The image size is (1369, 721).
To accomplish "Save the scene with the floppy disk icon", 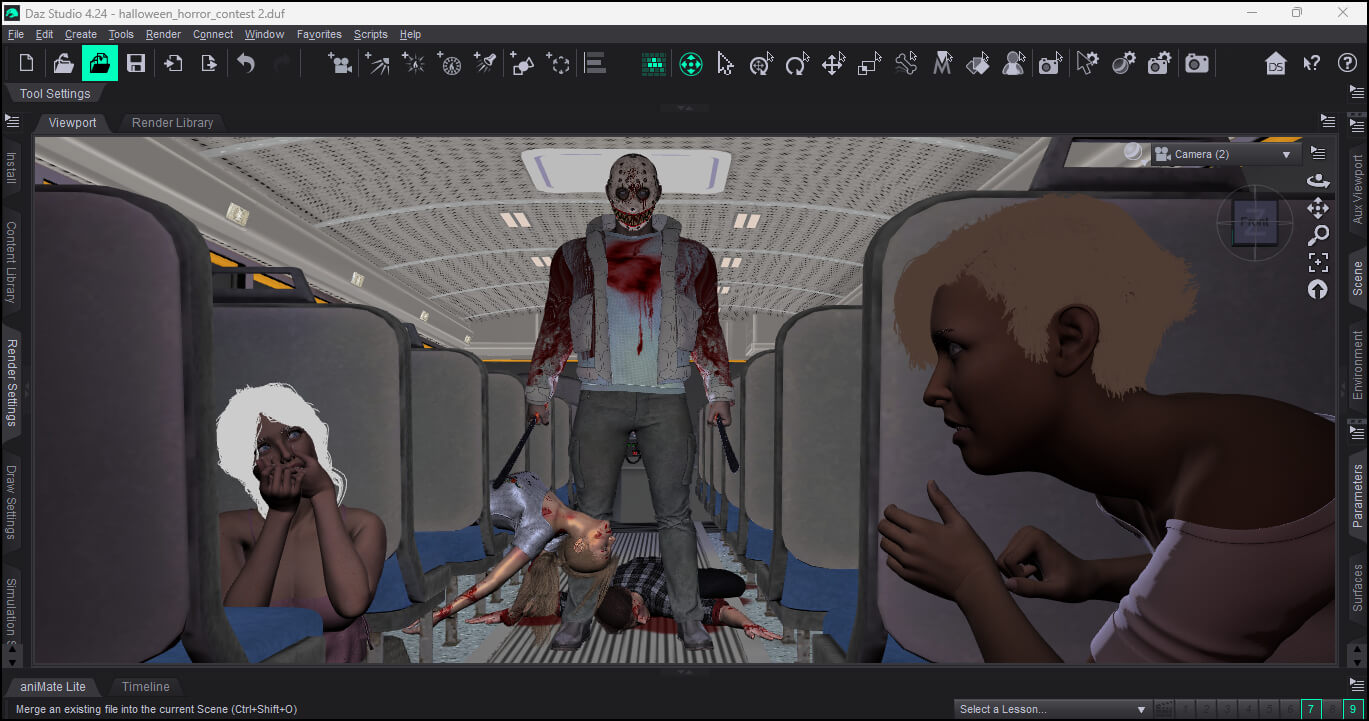I will coord(136,64).
